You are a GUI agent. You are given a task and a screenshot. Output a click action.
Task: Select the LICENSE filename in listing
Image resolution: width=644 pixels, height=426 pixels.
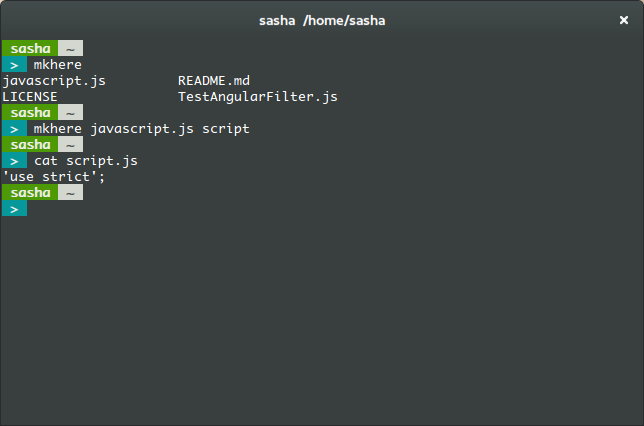point(30,97)
